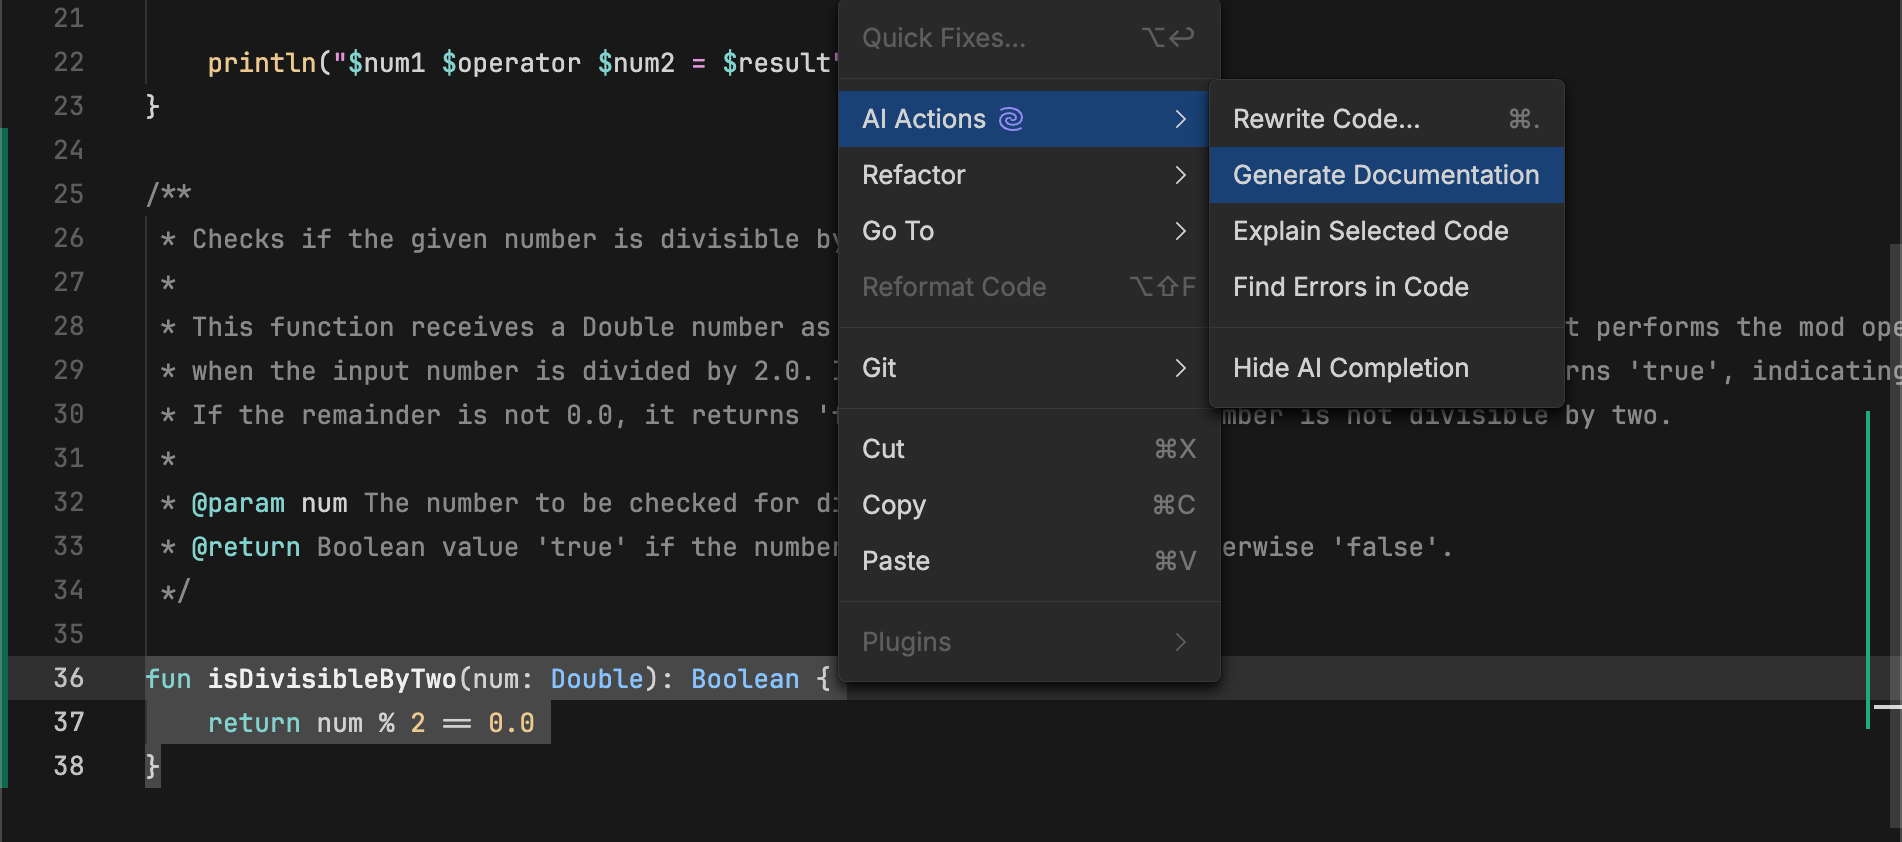This screenshot has height=842, width=1902.
Task: Click the isDivisibleByTwo function name
Action: tap(331, 680)
